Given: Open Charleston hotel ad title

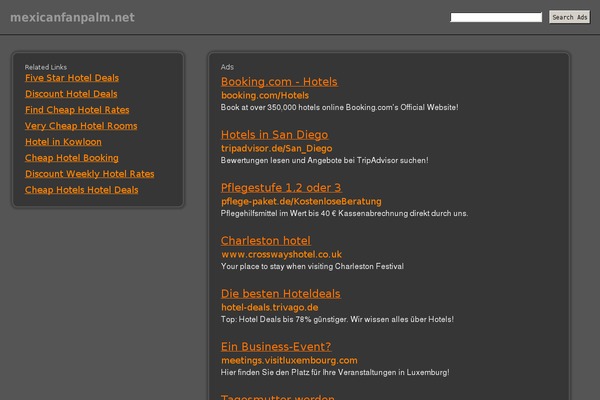Looking at the screenshot, I should click(266, 240).
